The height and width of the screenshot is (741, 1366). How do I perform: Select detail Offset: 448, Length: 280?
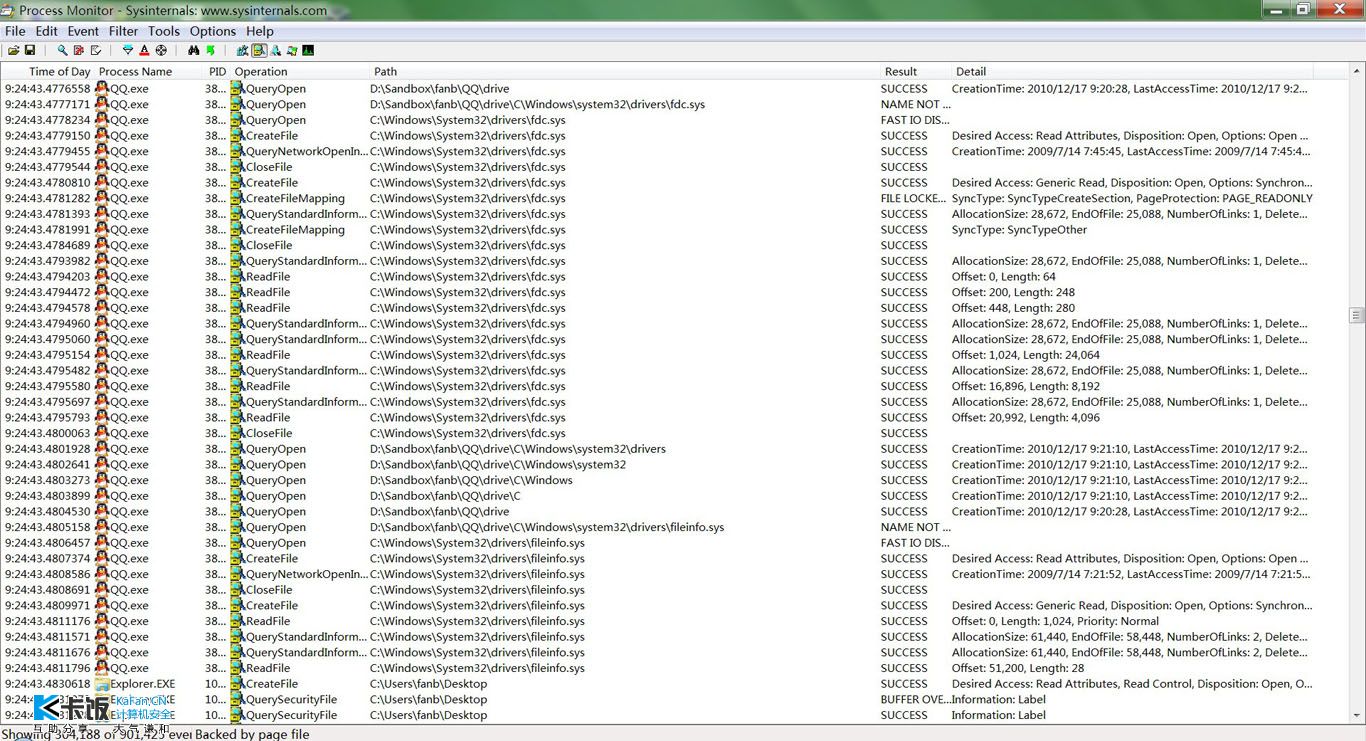[x=1013, y=308]
